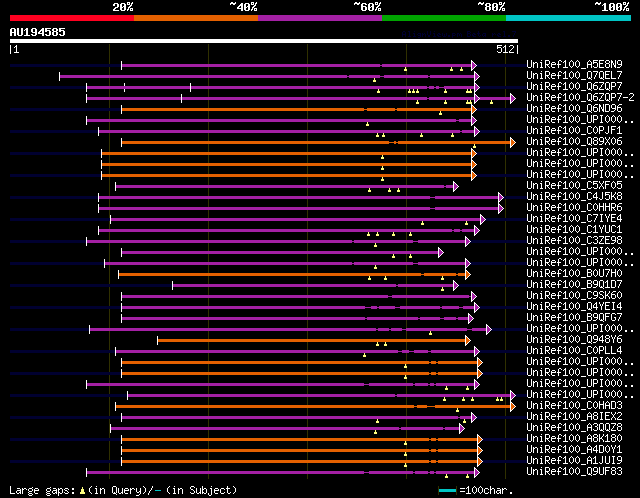
Task: Click the arrowhead ending the UniRef100_C7IYE4 alignment
Action: pos(483,220)
